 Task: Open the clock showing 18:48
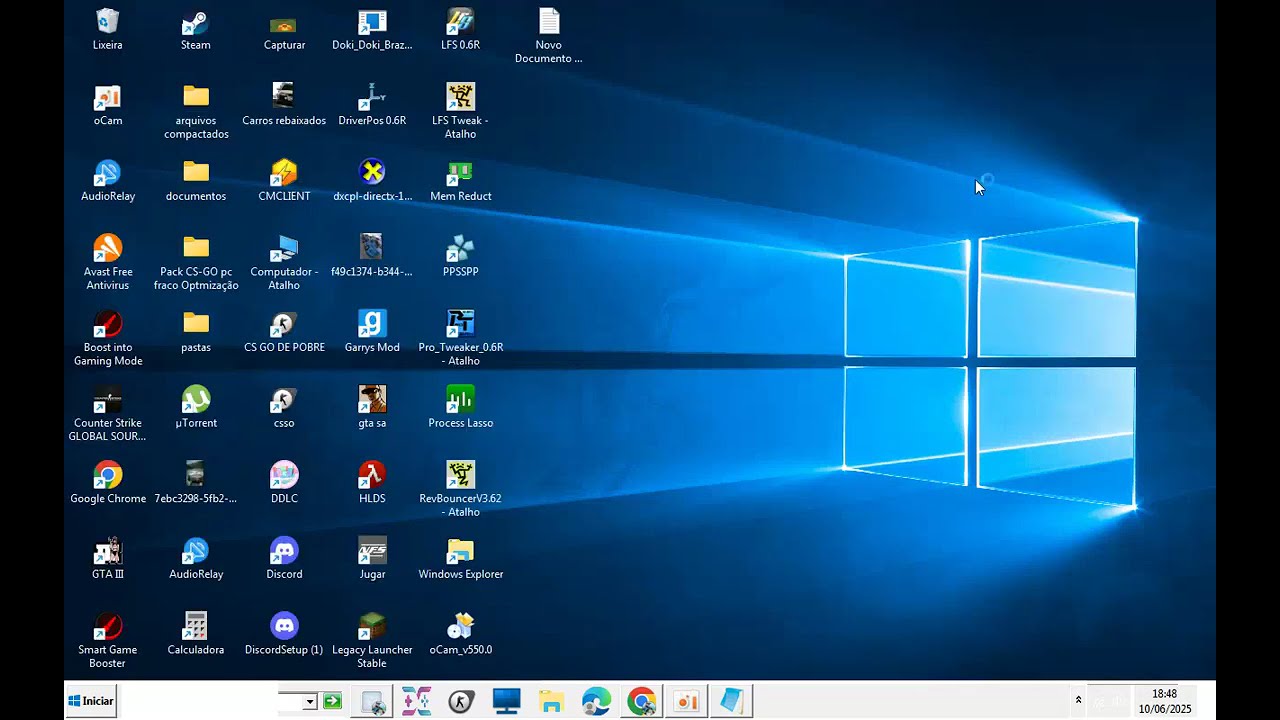pos(1165,701)
